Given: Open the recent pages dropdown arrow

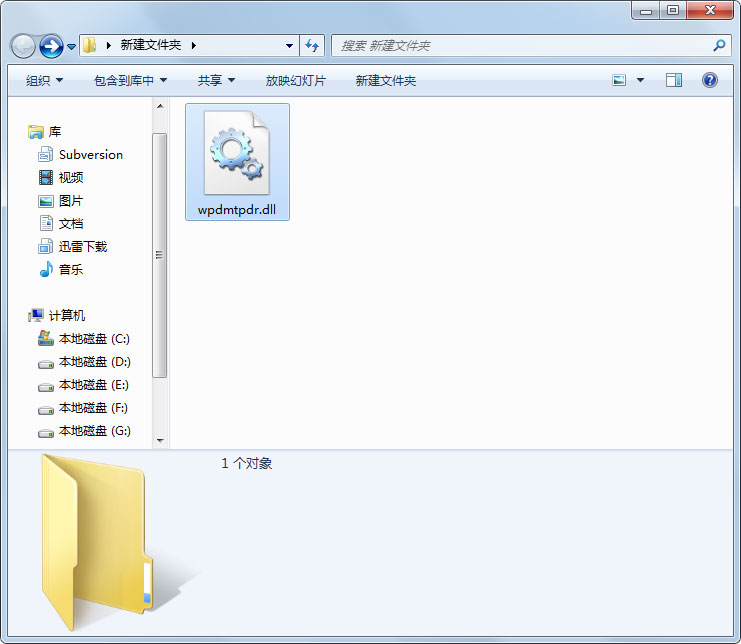Looking at the screenshot, I should pyautogui.click(x=71, y=46).
